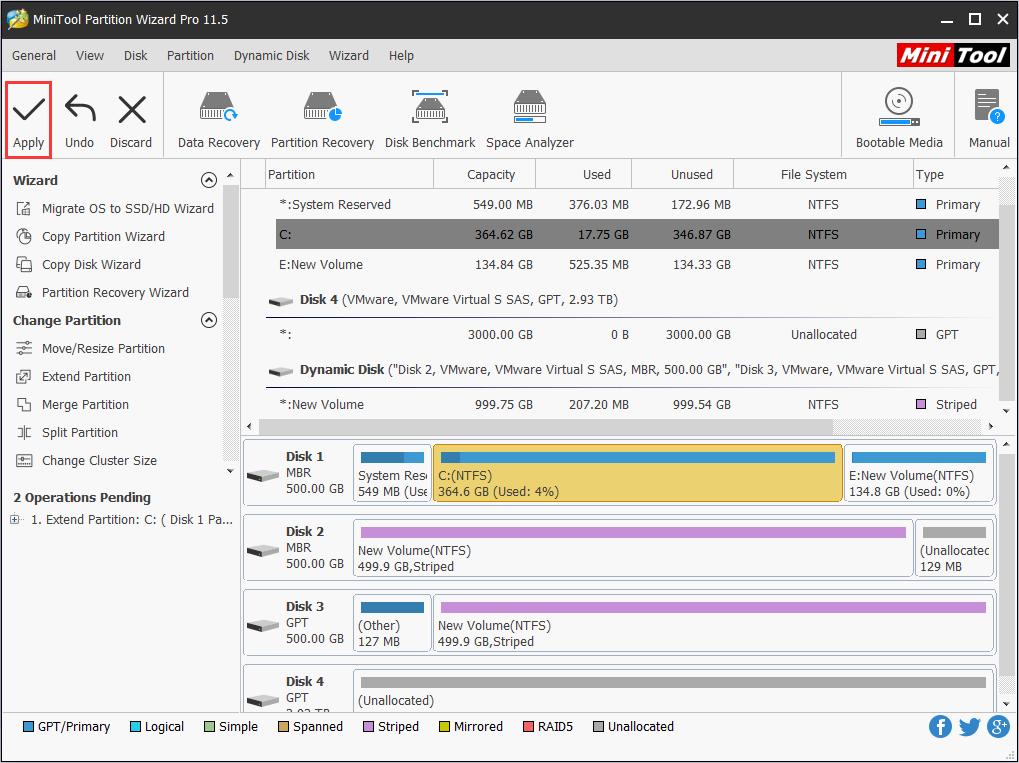Collapse the Change Partition section
This screenshot has height=763, width=1019.
(209, 320)
